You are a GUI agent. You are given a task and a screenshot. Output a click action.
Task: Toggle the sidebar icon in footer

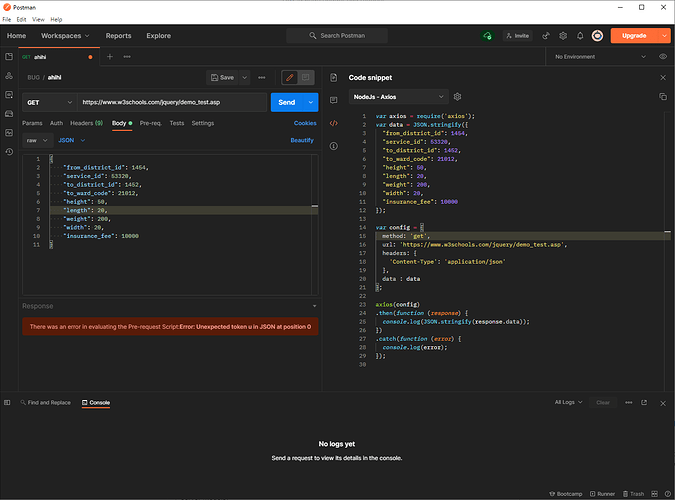(7, 403)
